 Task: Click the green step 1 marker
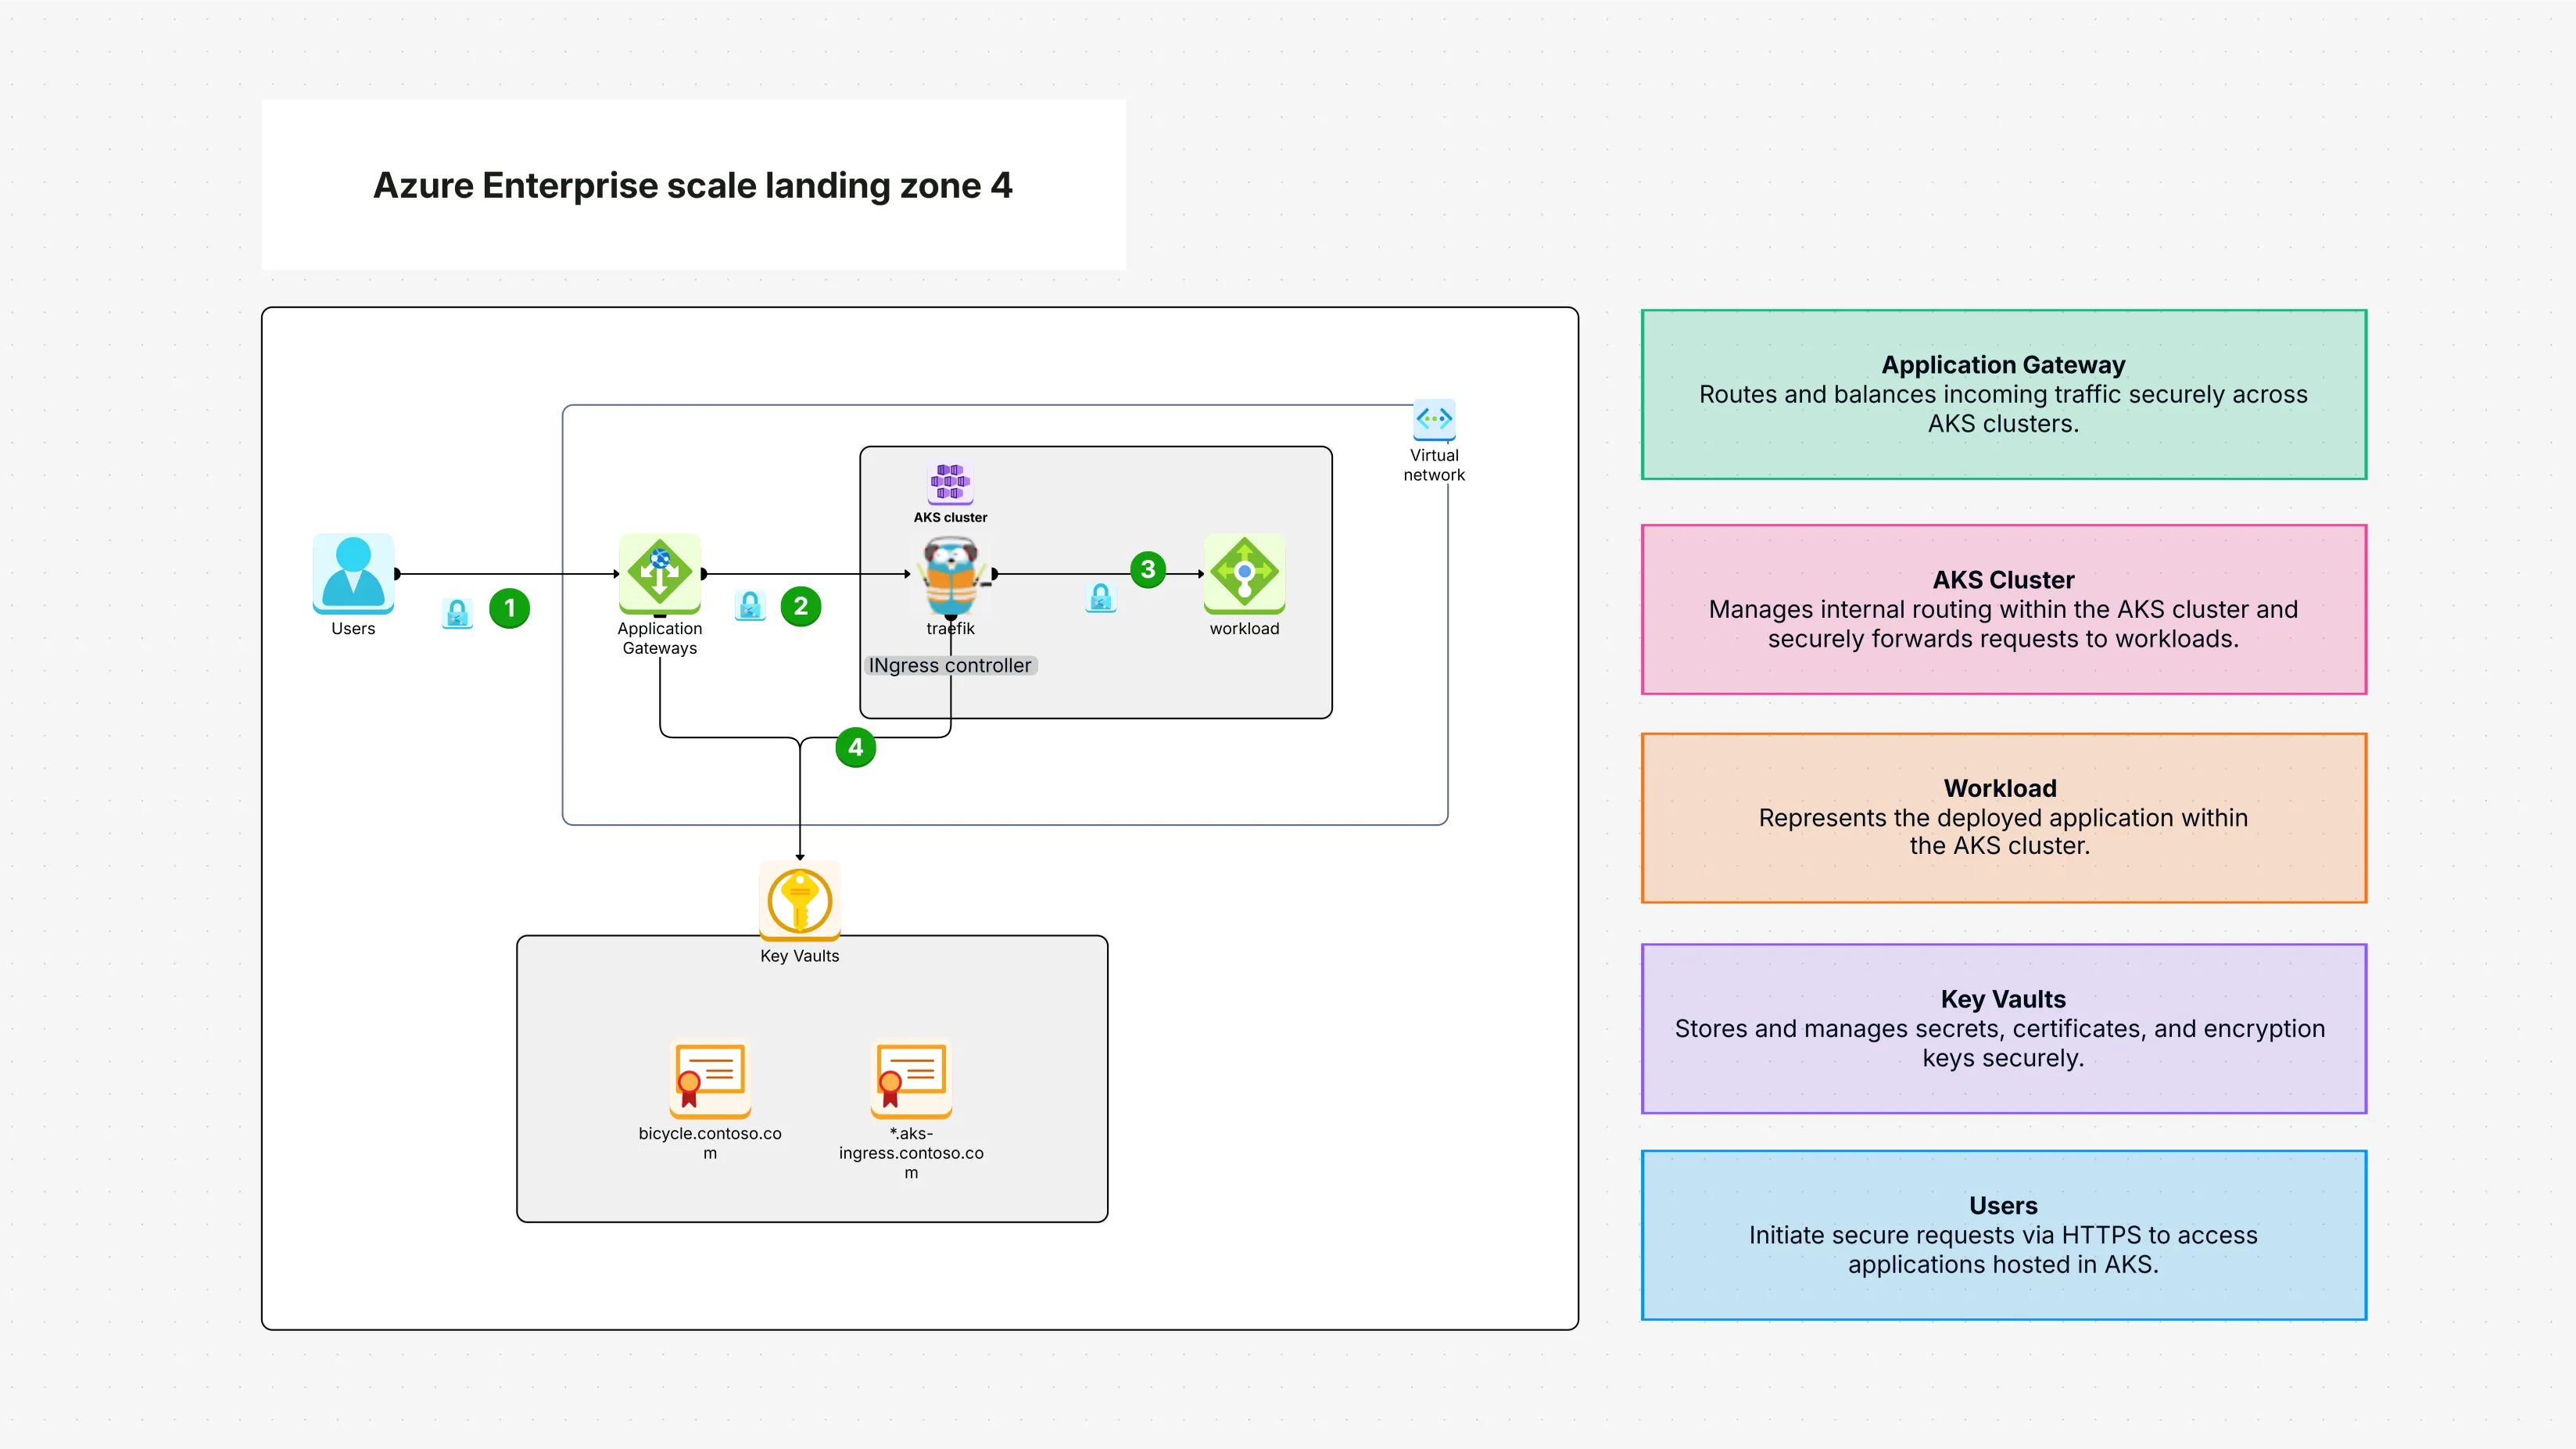[511, 608]
